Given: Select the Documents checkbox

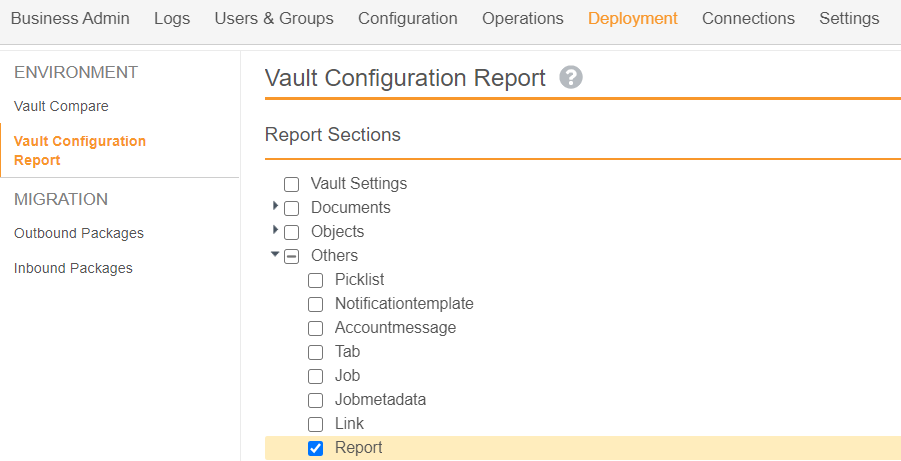Looking at the screenshot, I should pos(292,208).
